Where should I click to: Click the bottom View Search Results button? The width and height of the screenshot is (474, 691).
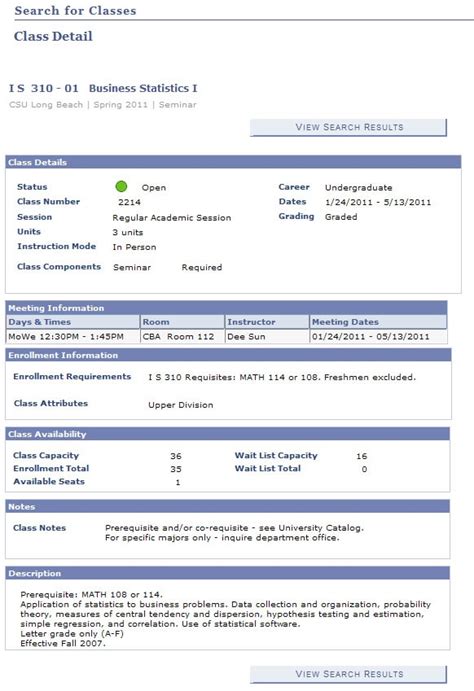348,674
